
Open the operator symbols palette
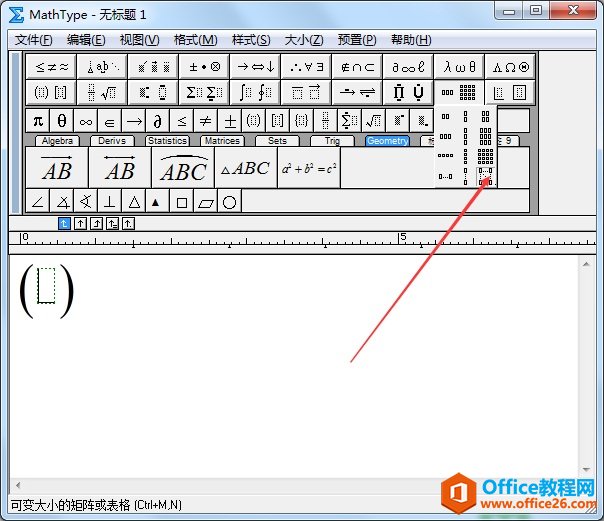(x=204, y=67)
